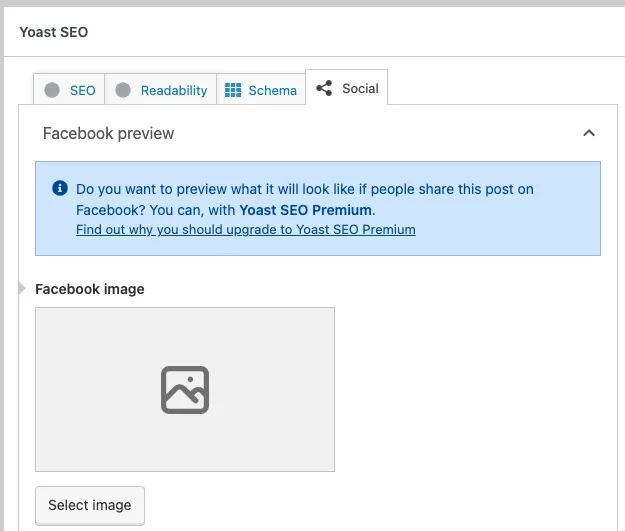This screenshot has height=531, width=625.
Task: Click the blue info icon in the notice
Action: pyautogui.click(x=59, y=187)
